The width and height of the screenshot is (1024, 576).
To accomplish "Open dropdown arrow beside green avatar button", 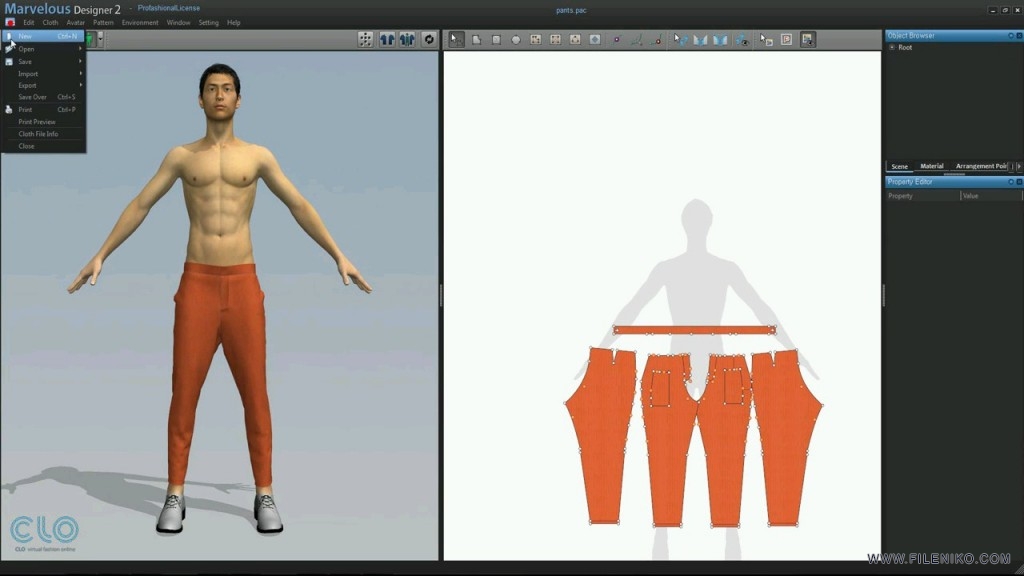I will point(100,39).
